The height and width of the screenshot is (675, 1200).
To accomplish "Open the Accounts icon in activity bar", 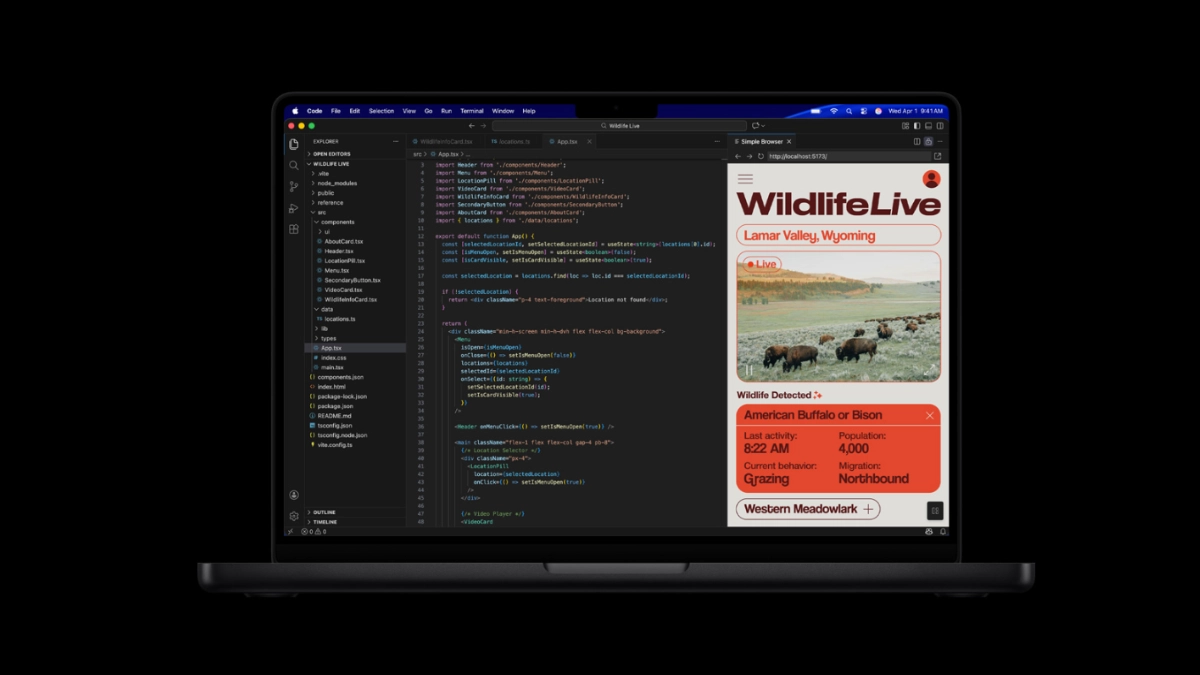I will coord(294,495).
